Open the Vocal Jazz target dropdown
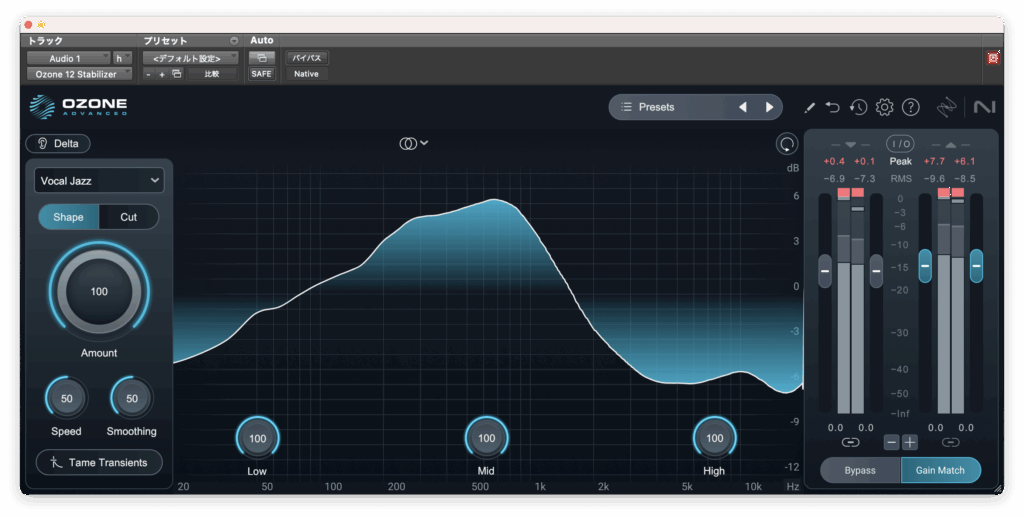This screenshot has width=1024, height=518. [x=99, y=180]
